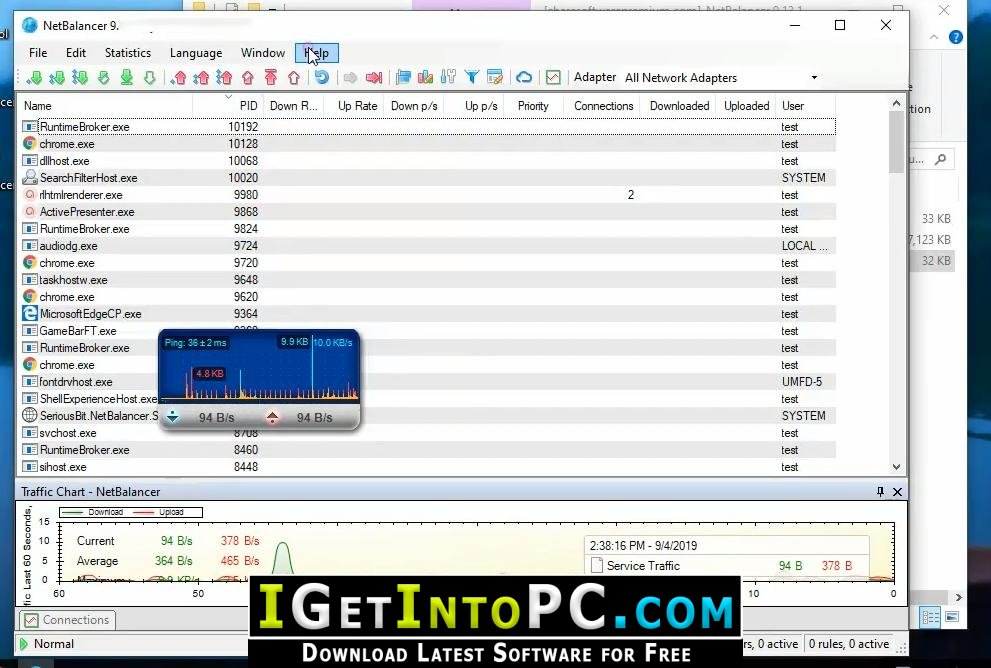
Task: Sort by the Downloaded column header
Action: pyautogui.click(x=679, y=106)
